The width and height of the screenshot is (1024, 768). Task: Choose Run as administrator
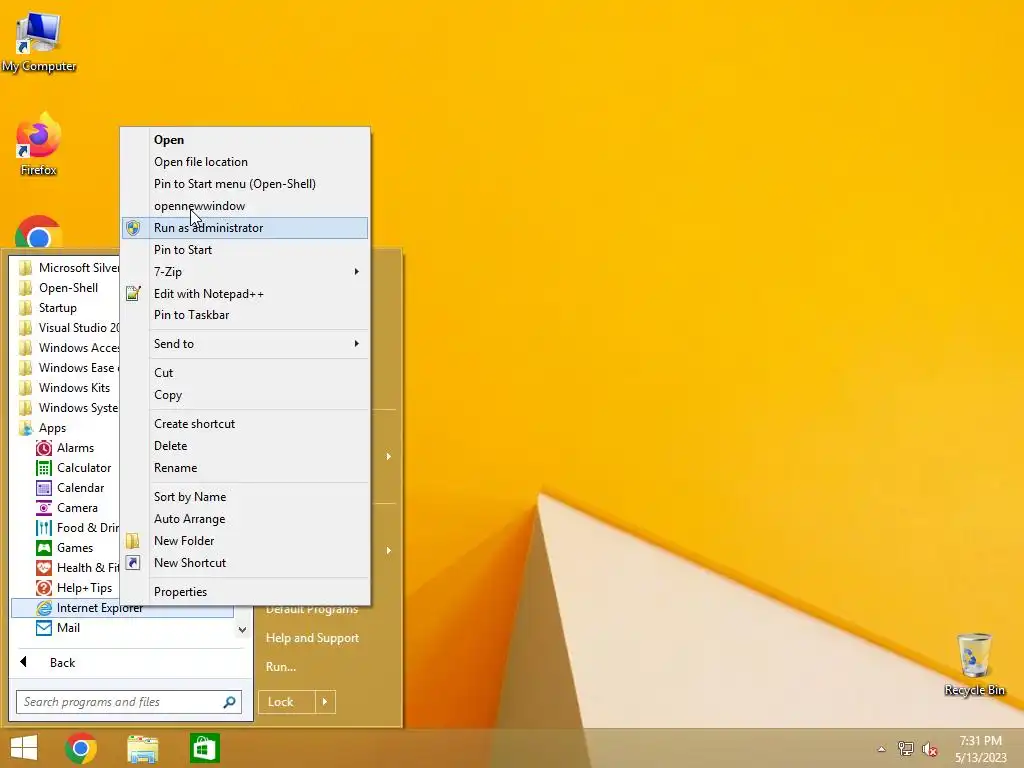(245, 228)
